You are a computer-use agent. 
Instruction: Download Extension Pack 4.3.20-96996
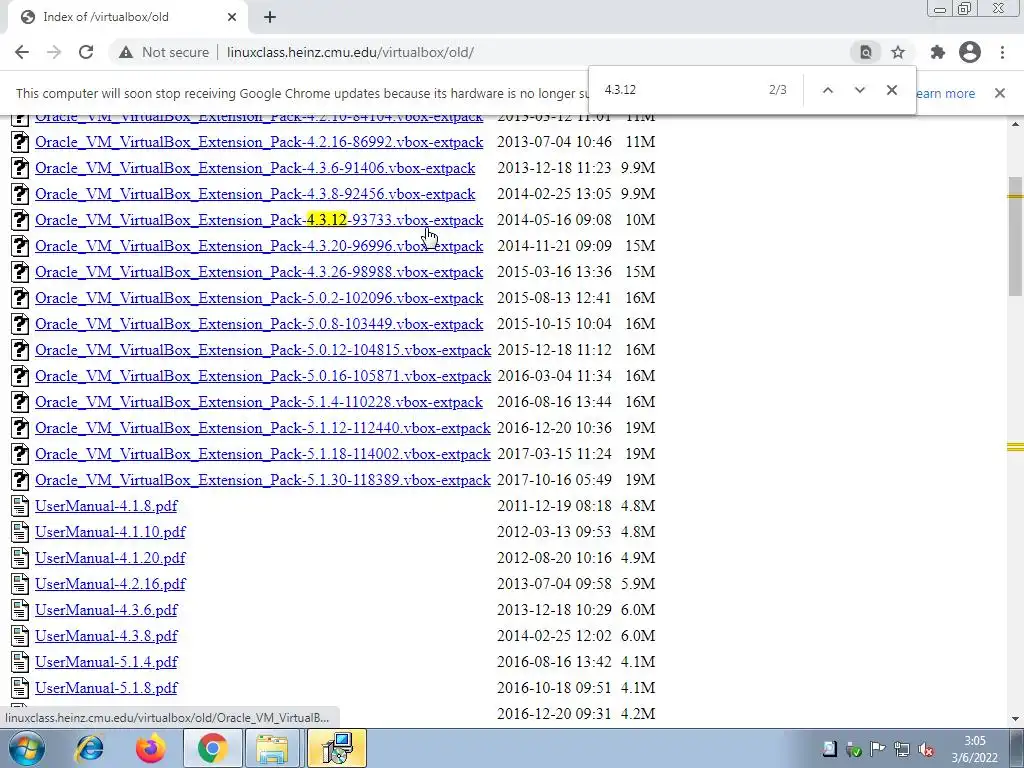(x=259, y=246)
